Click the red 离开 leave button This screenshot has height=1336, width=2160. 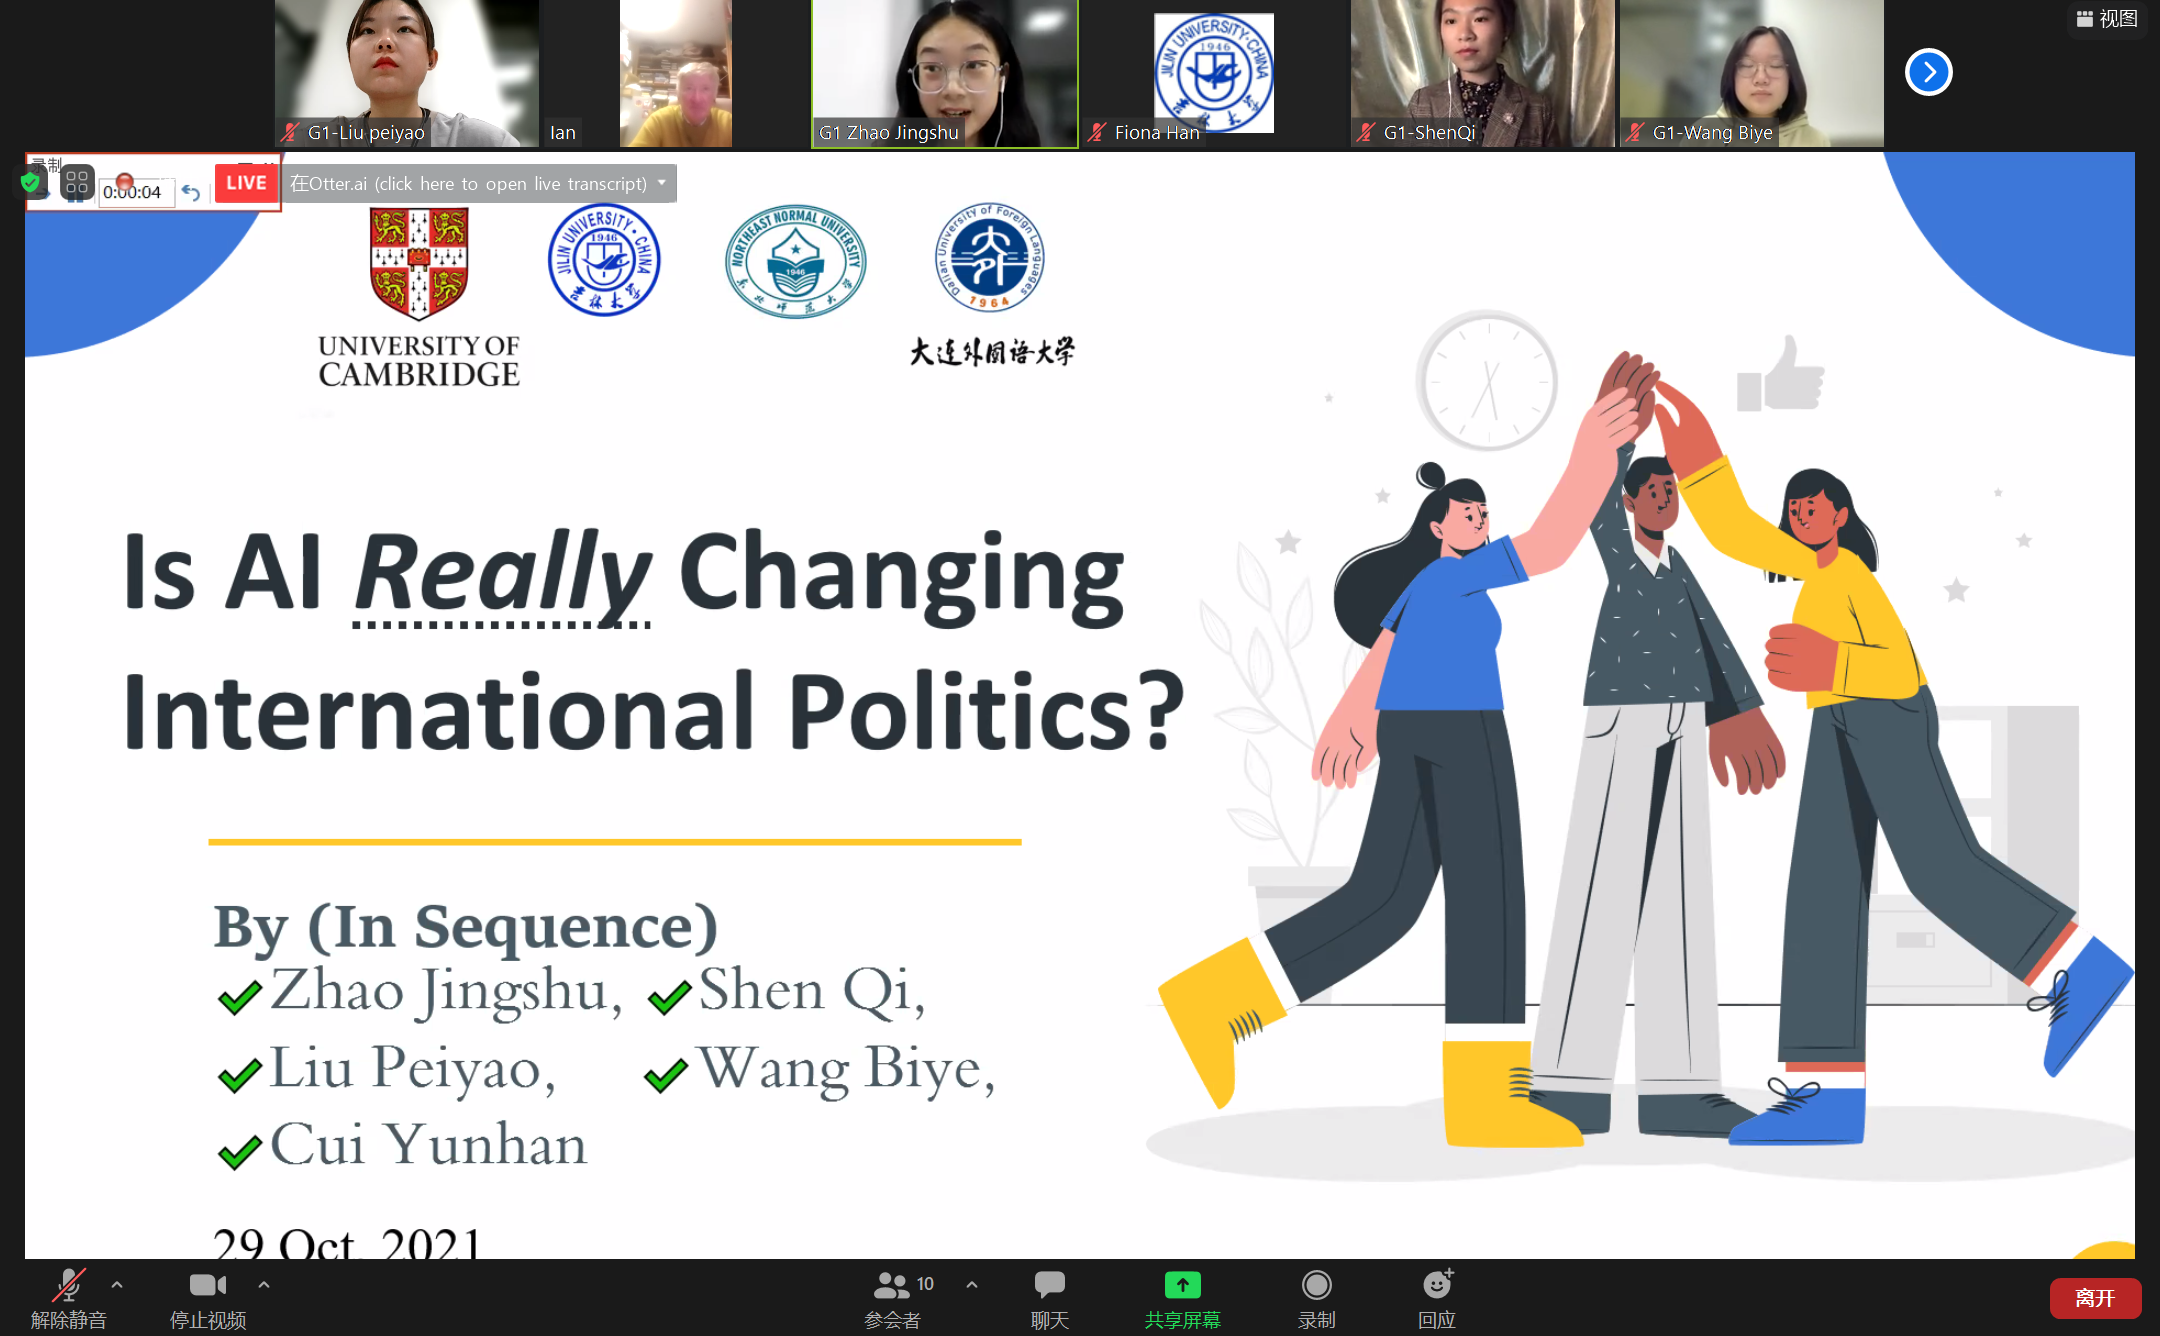click(2095, 1297)
